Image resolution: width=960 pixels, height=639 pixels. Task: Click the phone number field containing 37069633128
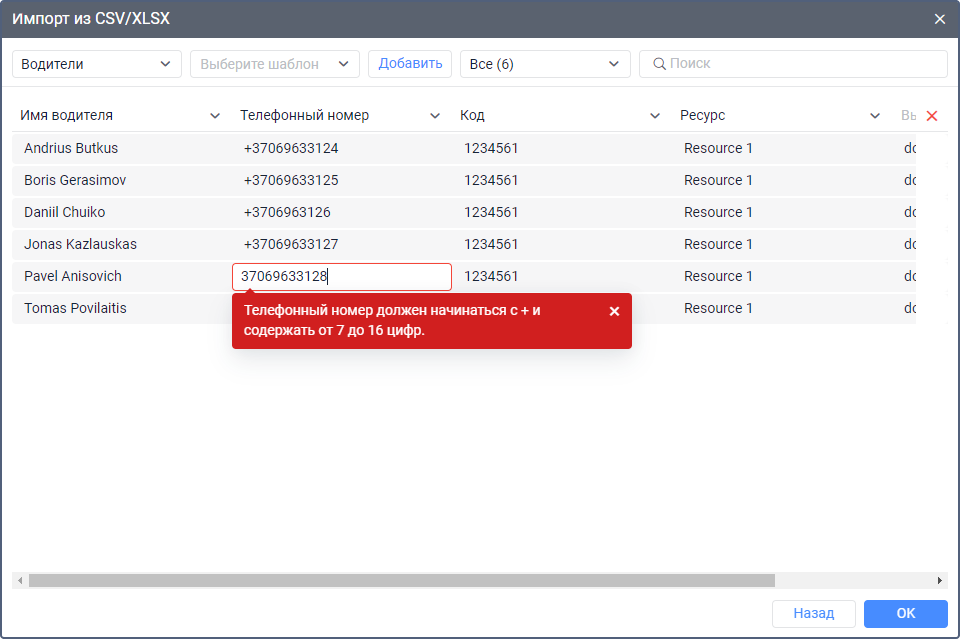341,277
